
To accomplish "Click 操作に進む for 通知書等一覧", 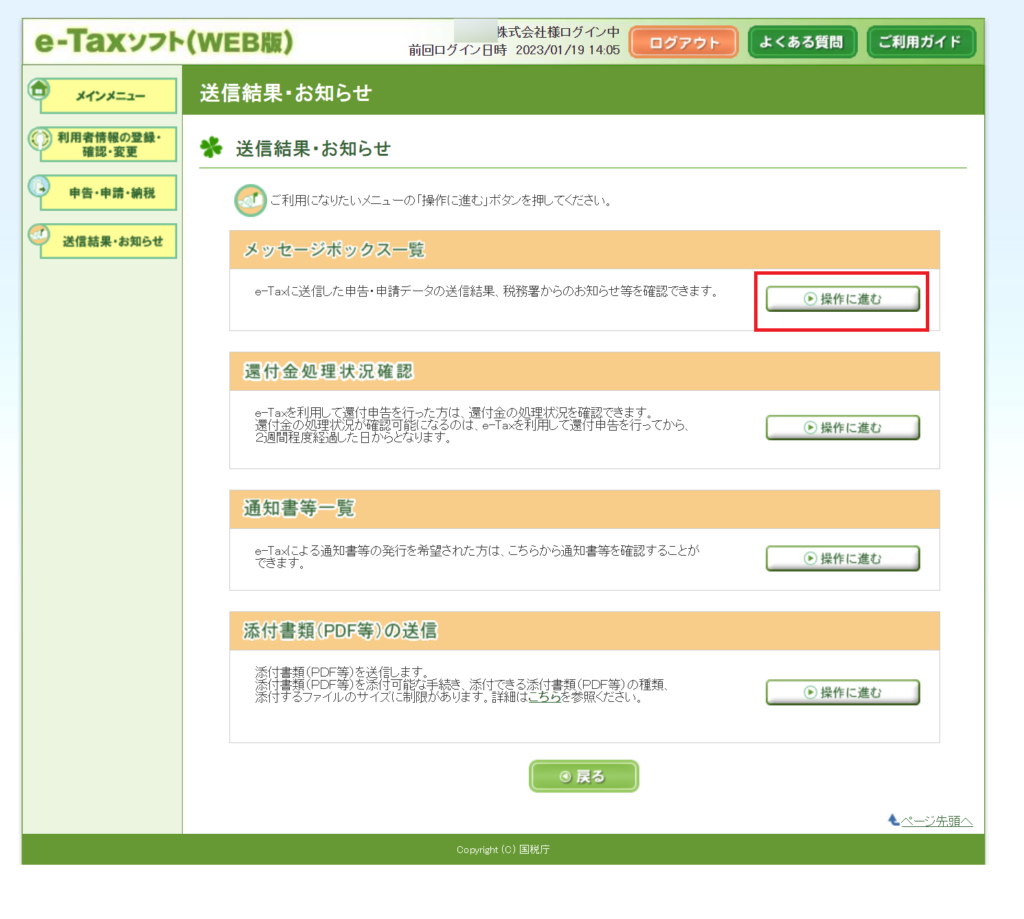I will click(842, 558).
